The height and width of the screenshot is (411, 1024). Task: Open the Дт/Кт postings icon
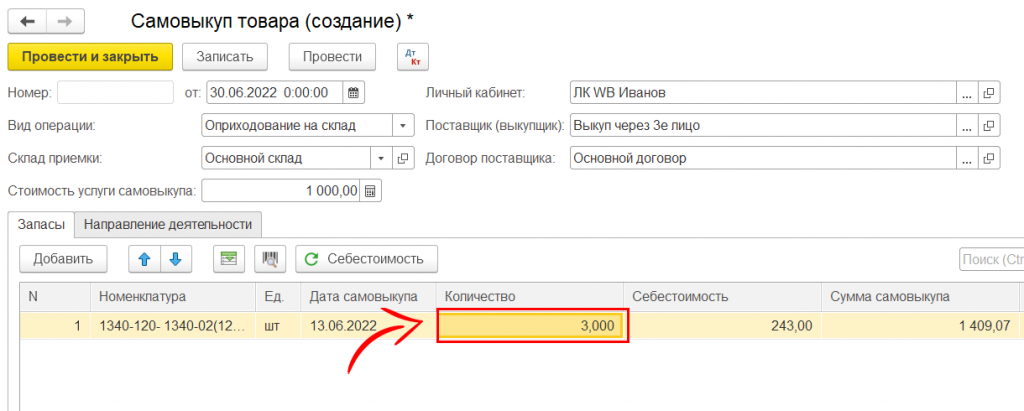coord(413,57)
